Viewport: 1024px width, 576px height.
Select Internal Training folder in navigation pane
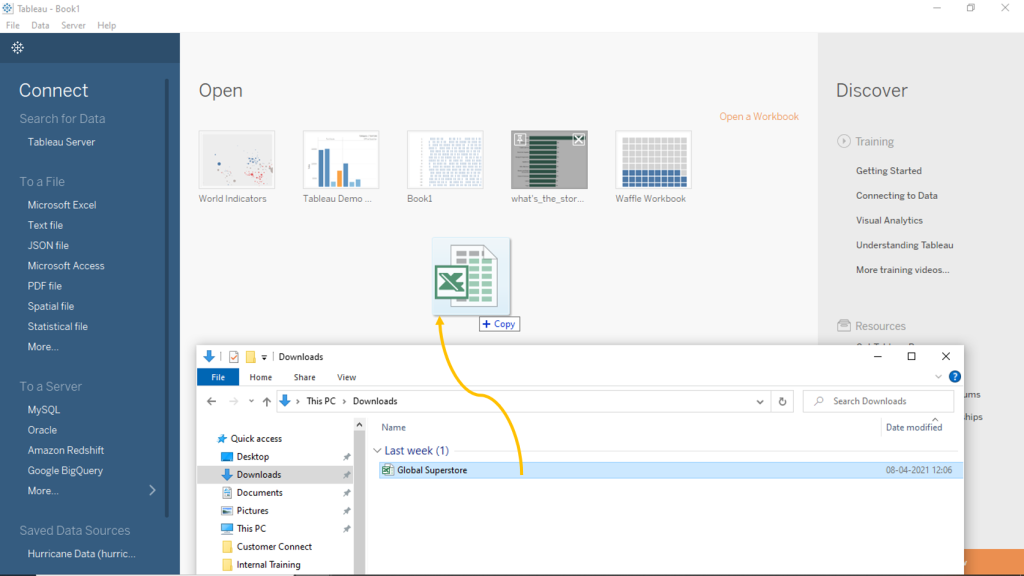268,565
